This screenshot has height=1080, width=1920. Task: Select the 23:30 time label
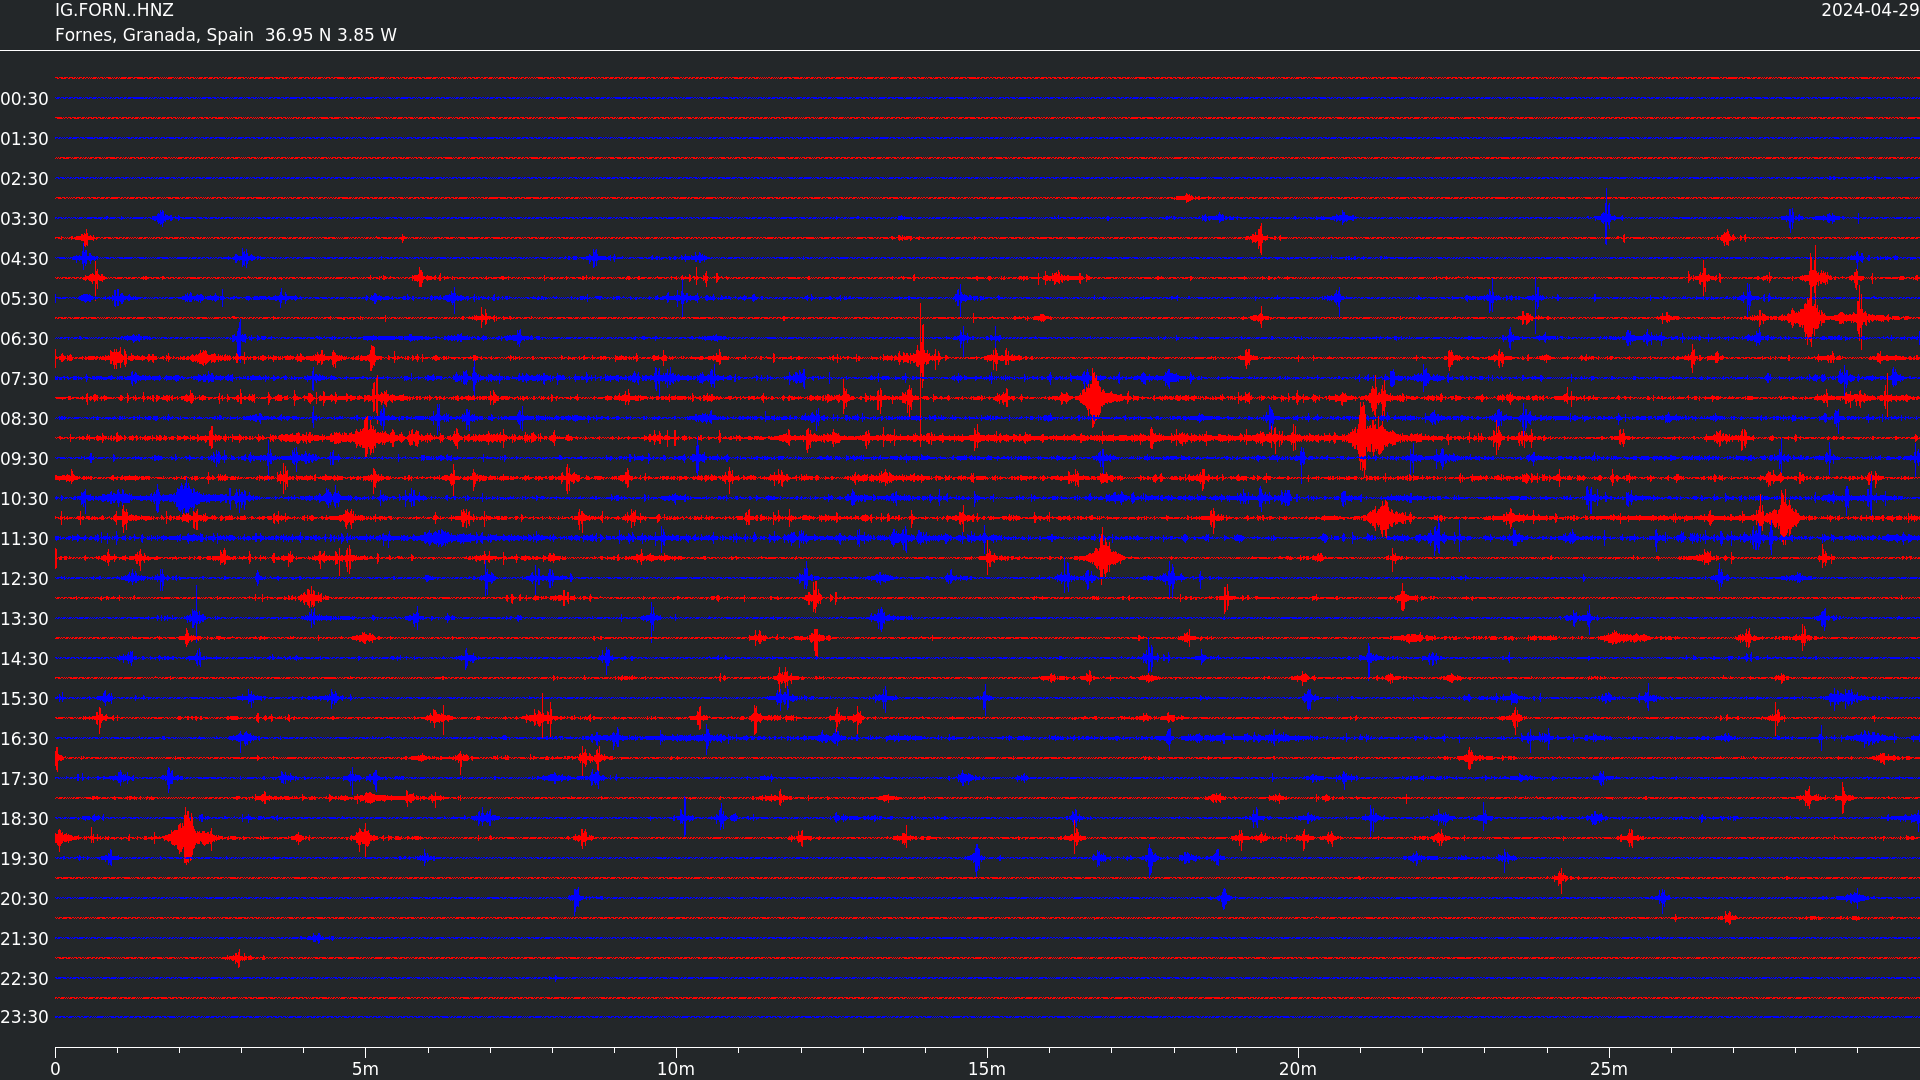[25, 1017]
